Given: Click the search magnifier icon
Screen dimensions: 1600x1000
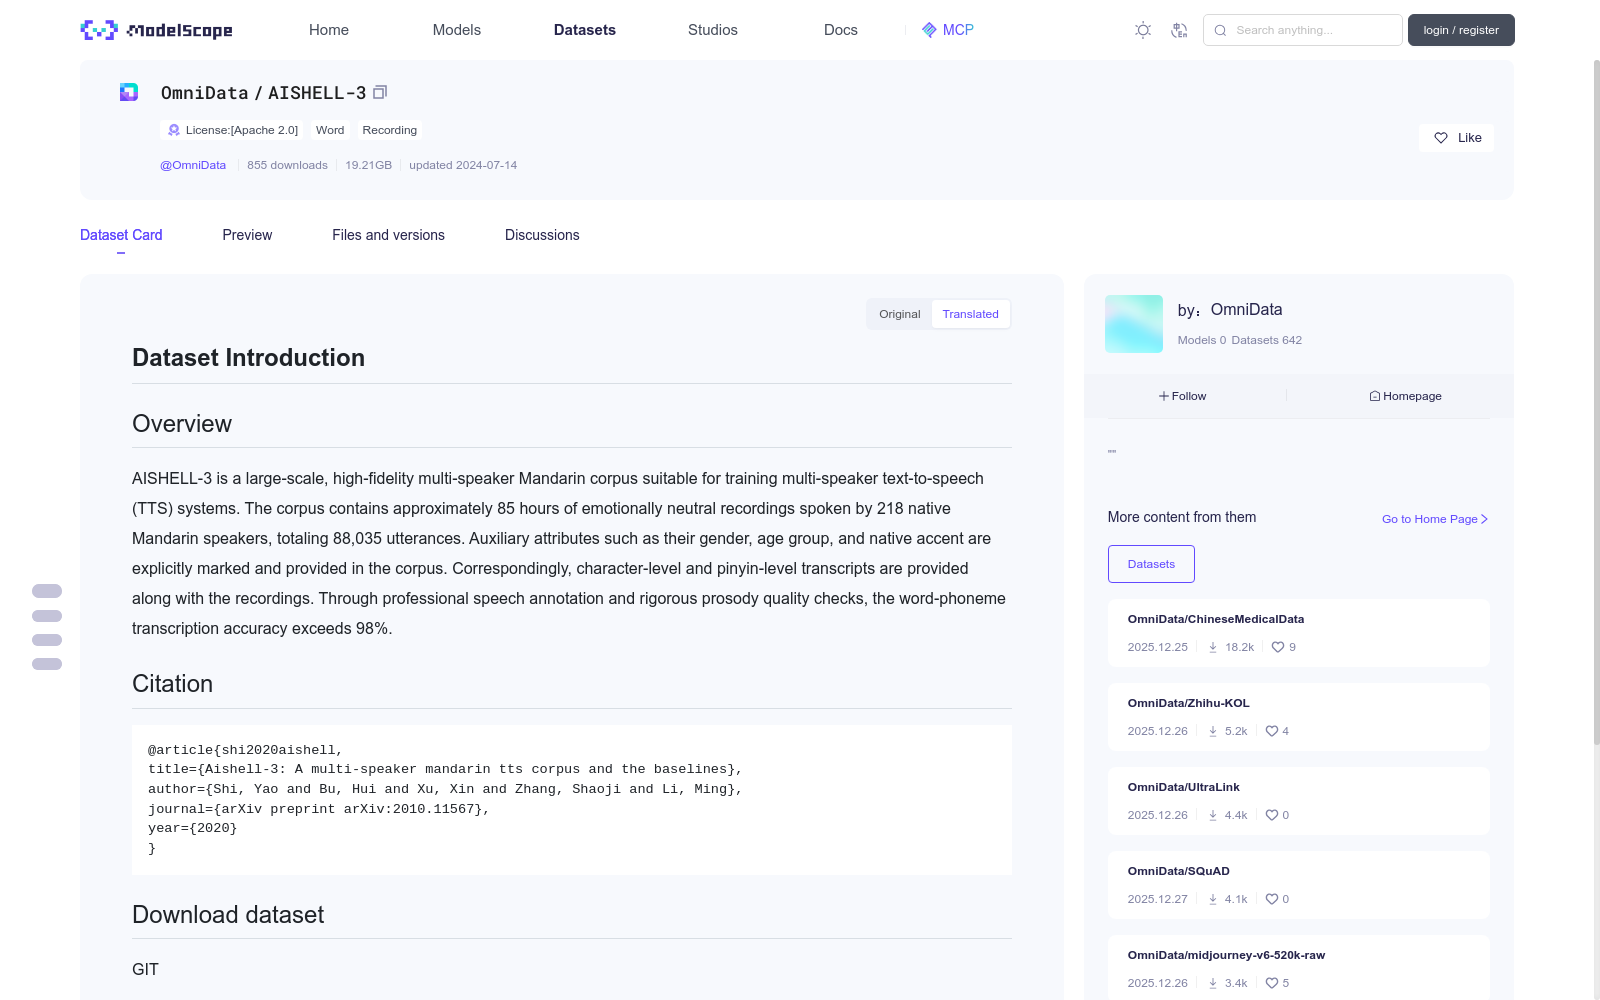Looking at the screenshot, I should [1220, 30].
